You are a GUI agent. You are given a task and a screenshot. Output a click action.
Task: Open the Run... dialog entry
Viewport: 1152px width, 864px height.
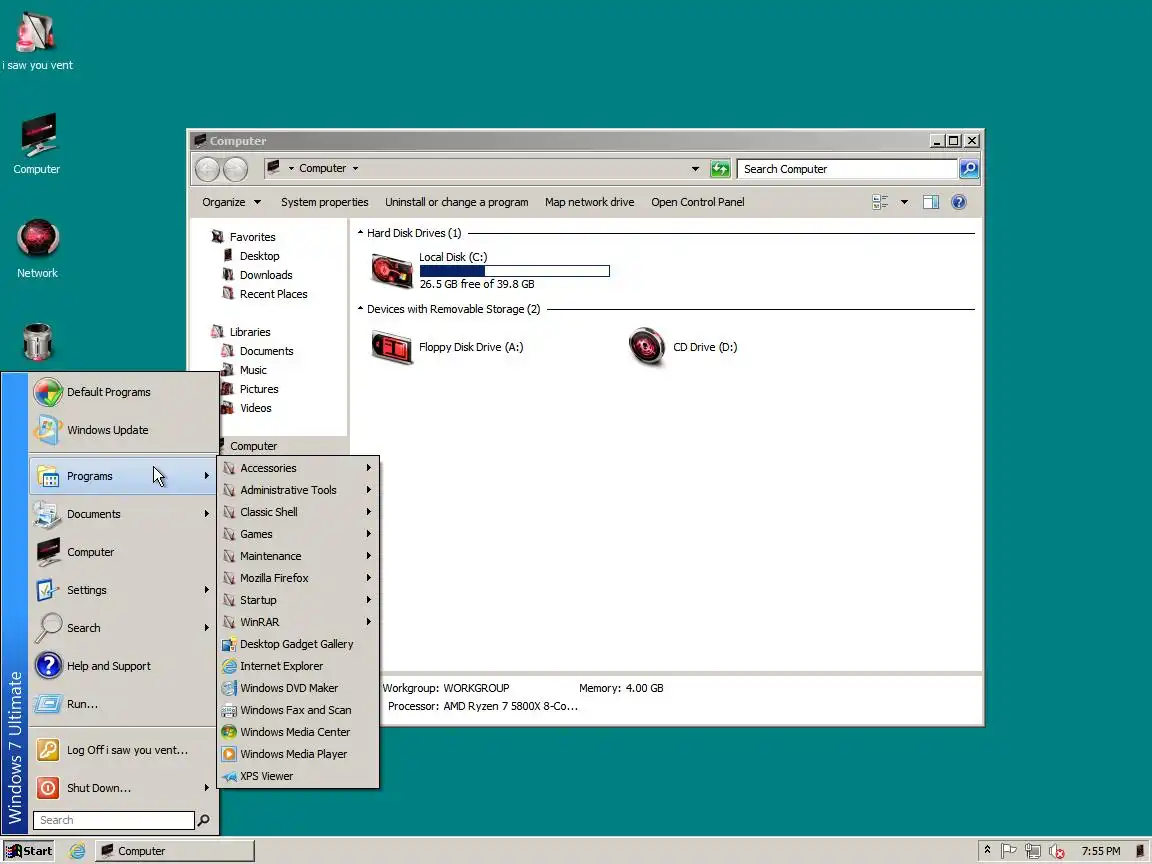(123, 705)
